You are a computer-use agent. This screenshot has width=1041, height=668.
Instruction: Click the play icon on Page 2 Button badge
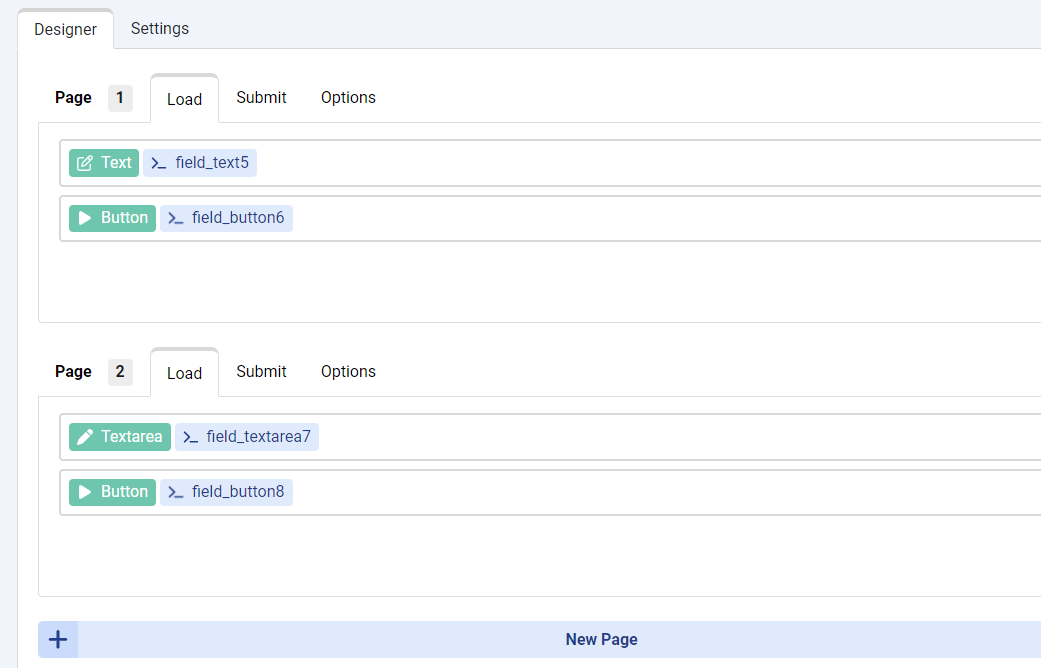pyautogui.click(x=85, y=492)
